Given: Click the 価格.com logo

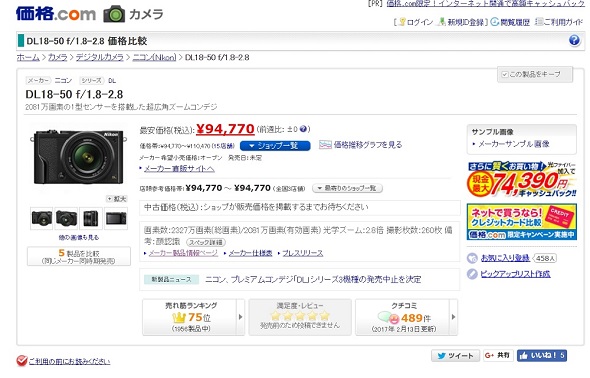Looking at the screenshot, I should click(56, 14).
